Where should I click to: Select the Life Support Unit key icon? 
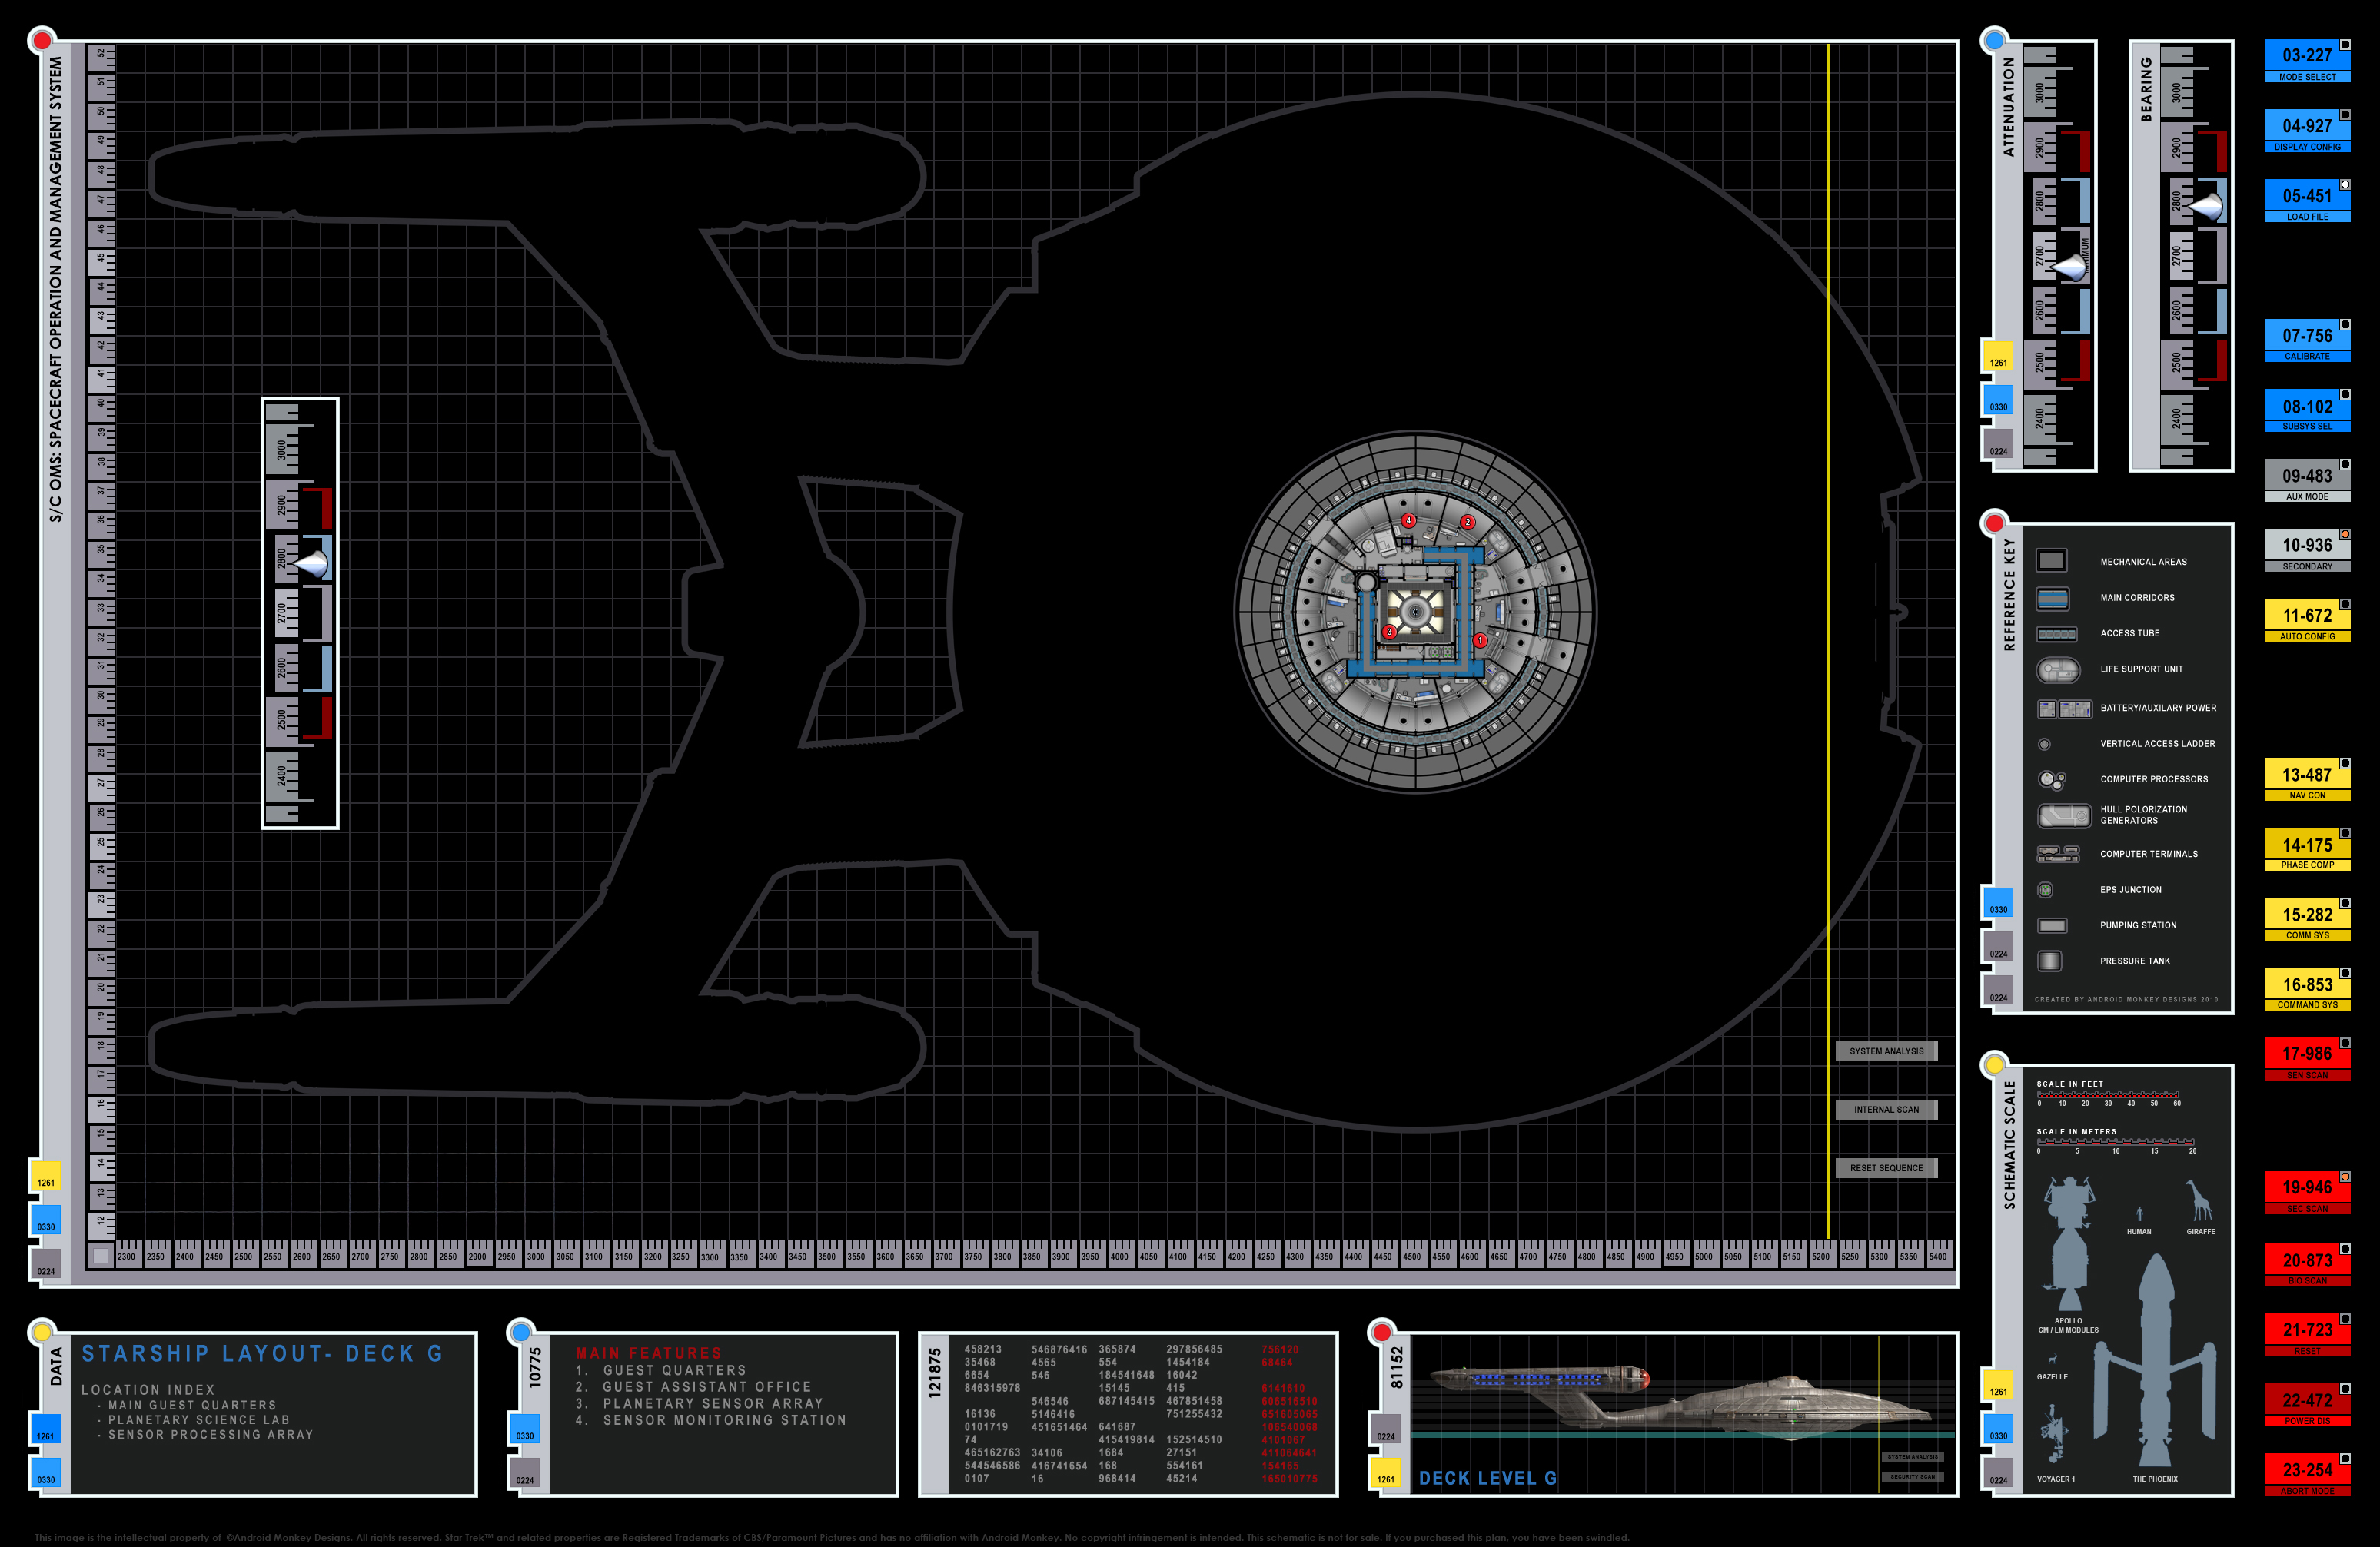point(2056,669)
